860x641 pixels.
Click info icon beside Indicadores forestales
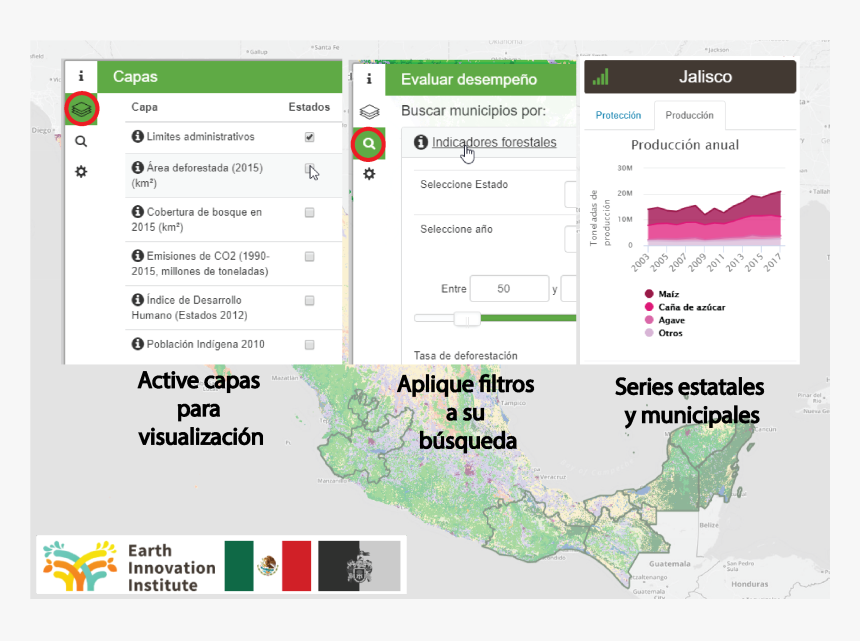[x=421, y=143]
